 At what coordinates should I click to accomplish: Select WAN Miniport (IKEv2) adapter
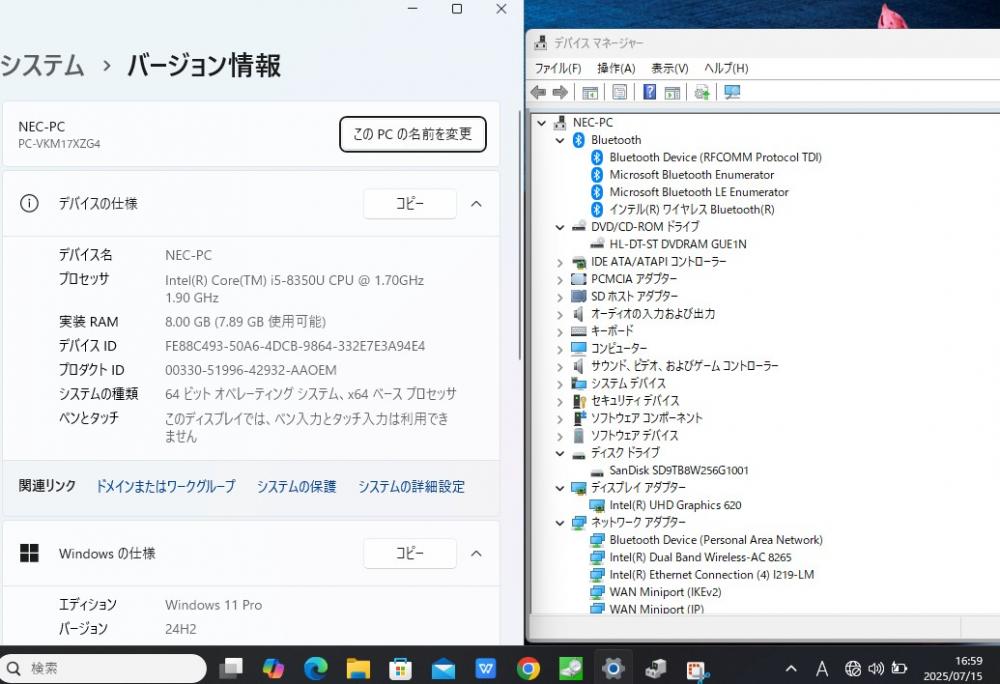(x=665, y=592)
